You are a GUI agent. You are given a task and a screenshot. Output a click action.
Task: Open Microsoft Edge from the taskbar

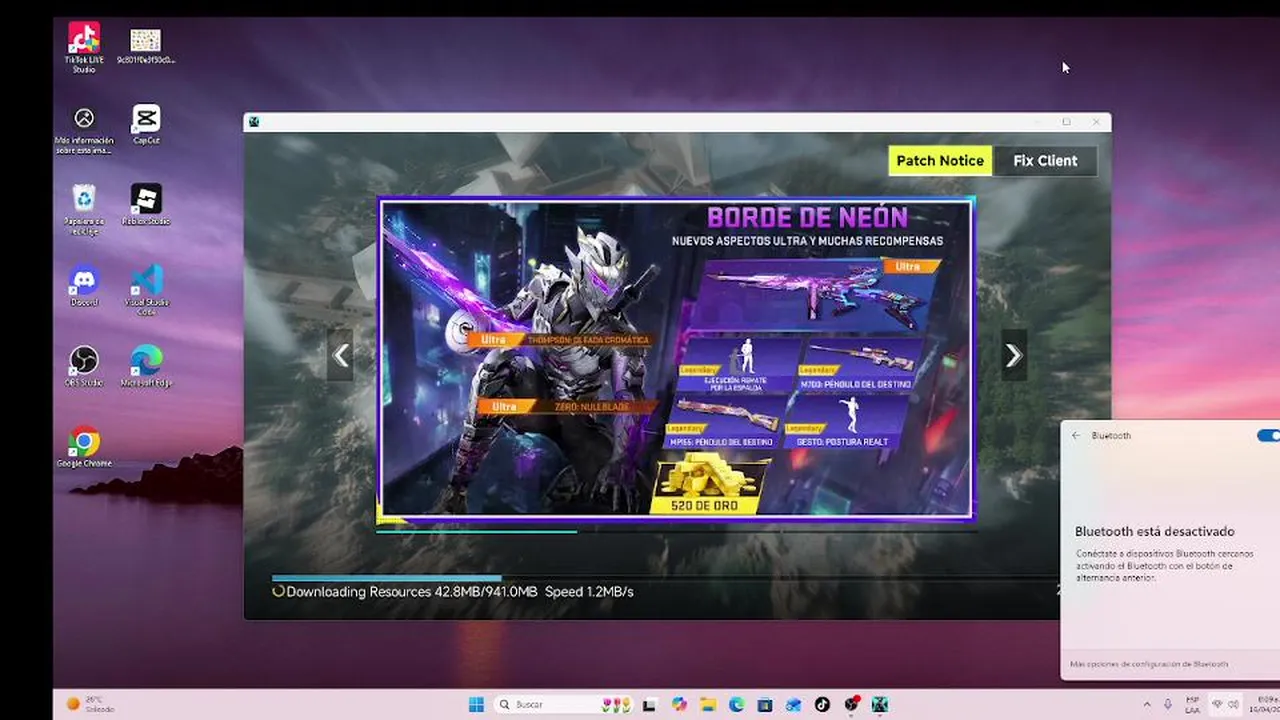737,704
